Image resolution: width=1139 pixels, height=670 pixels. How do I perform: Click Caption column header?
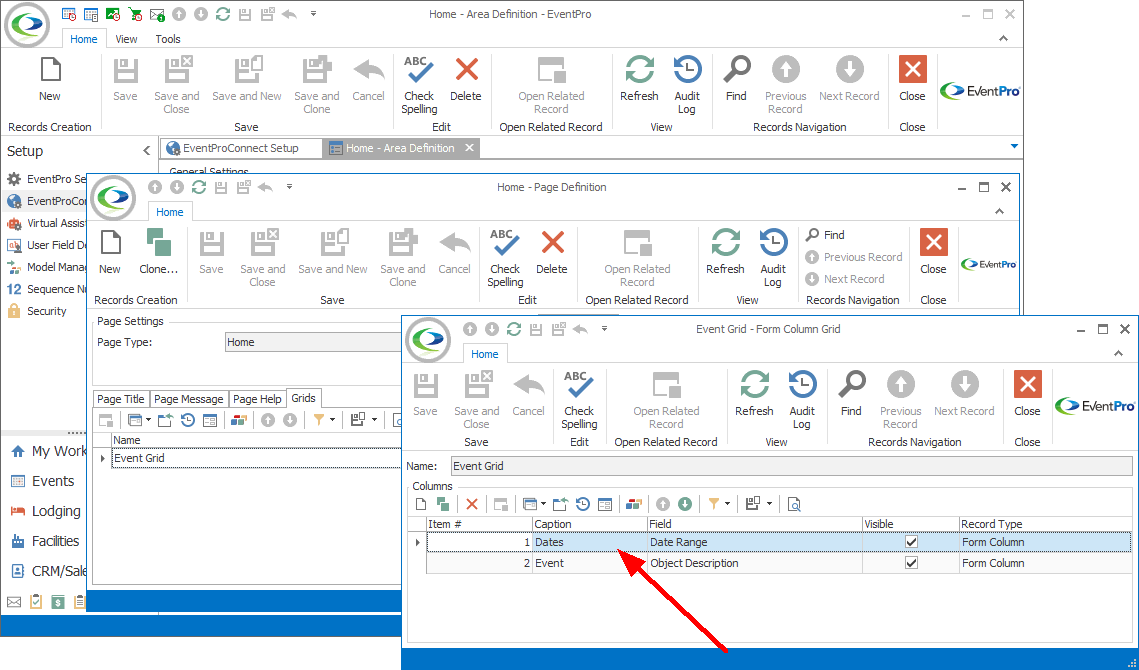point(590,524)
